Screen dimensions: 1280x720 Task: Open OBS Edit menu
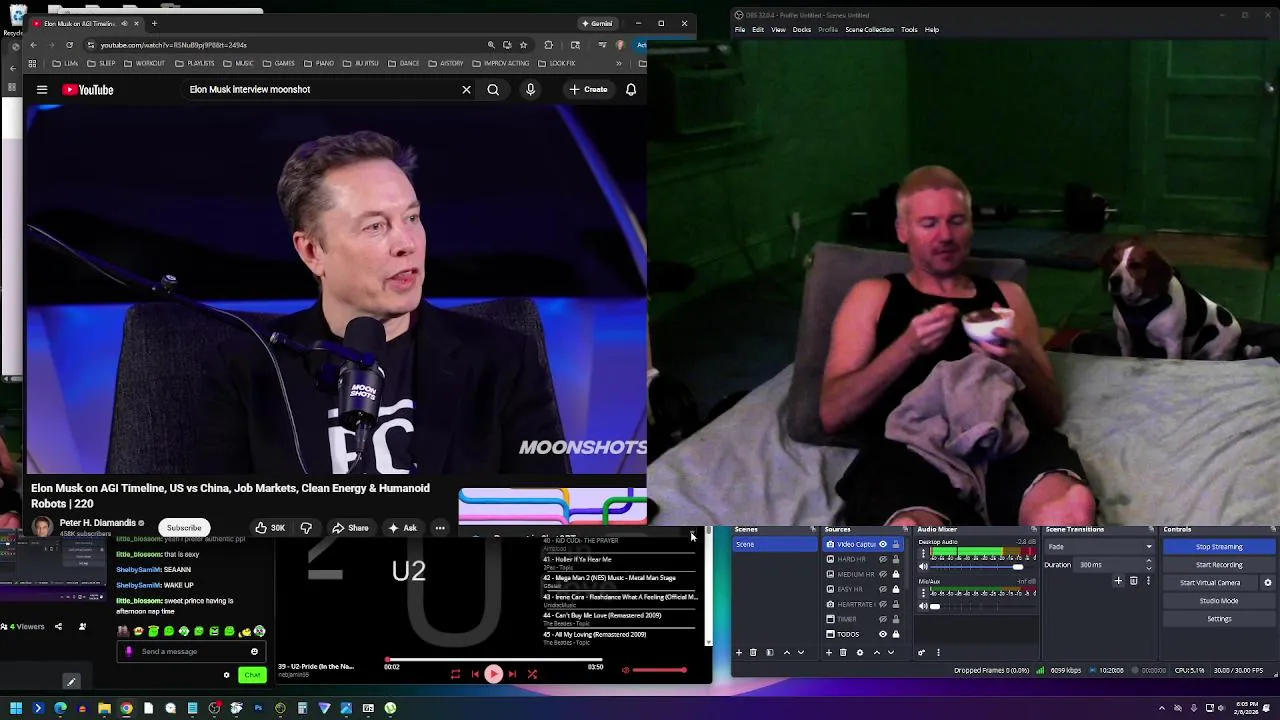coord(758,30)
